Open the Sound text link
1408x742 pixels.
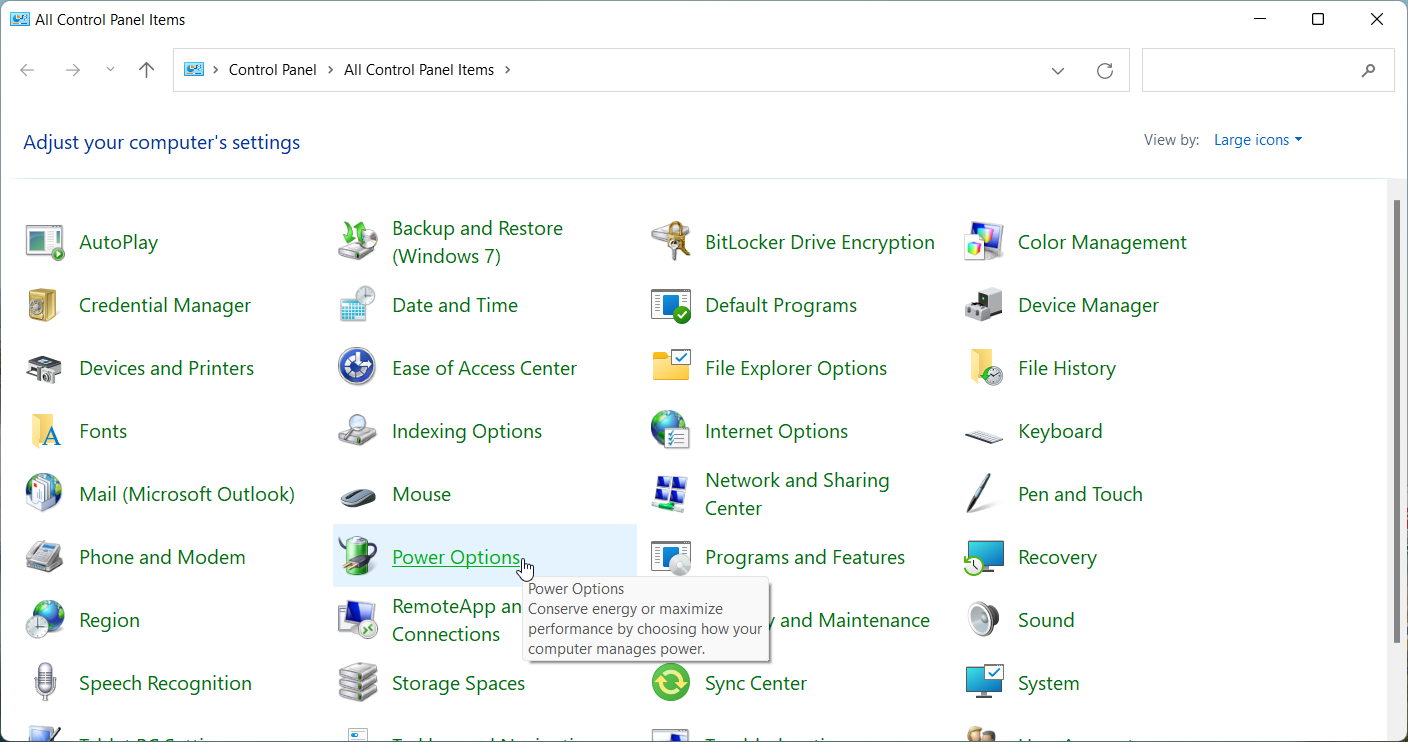[x=1046, y=620]
